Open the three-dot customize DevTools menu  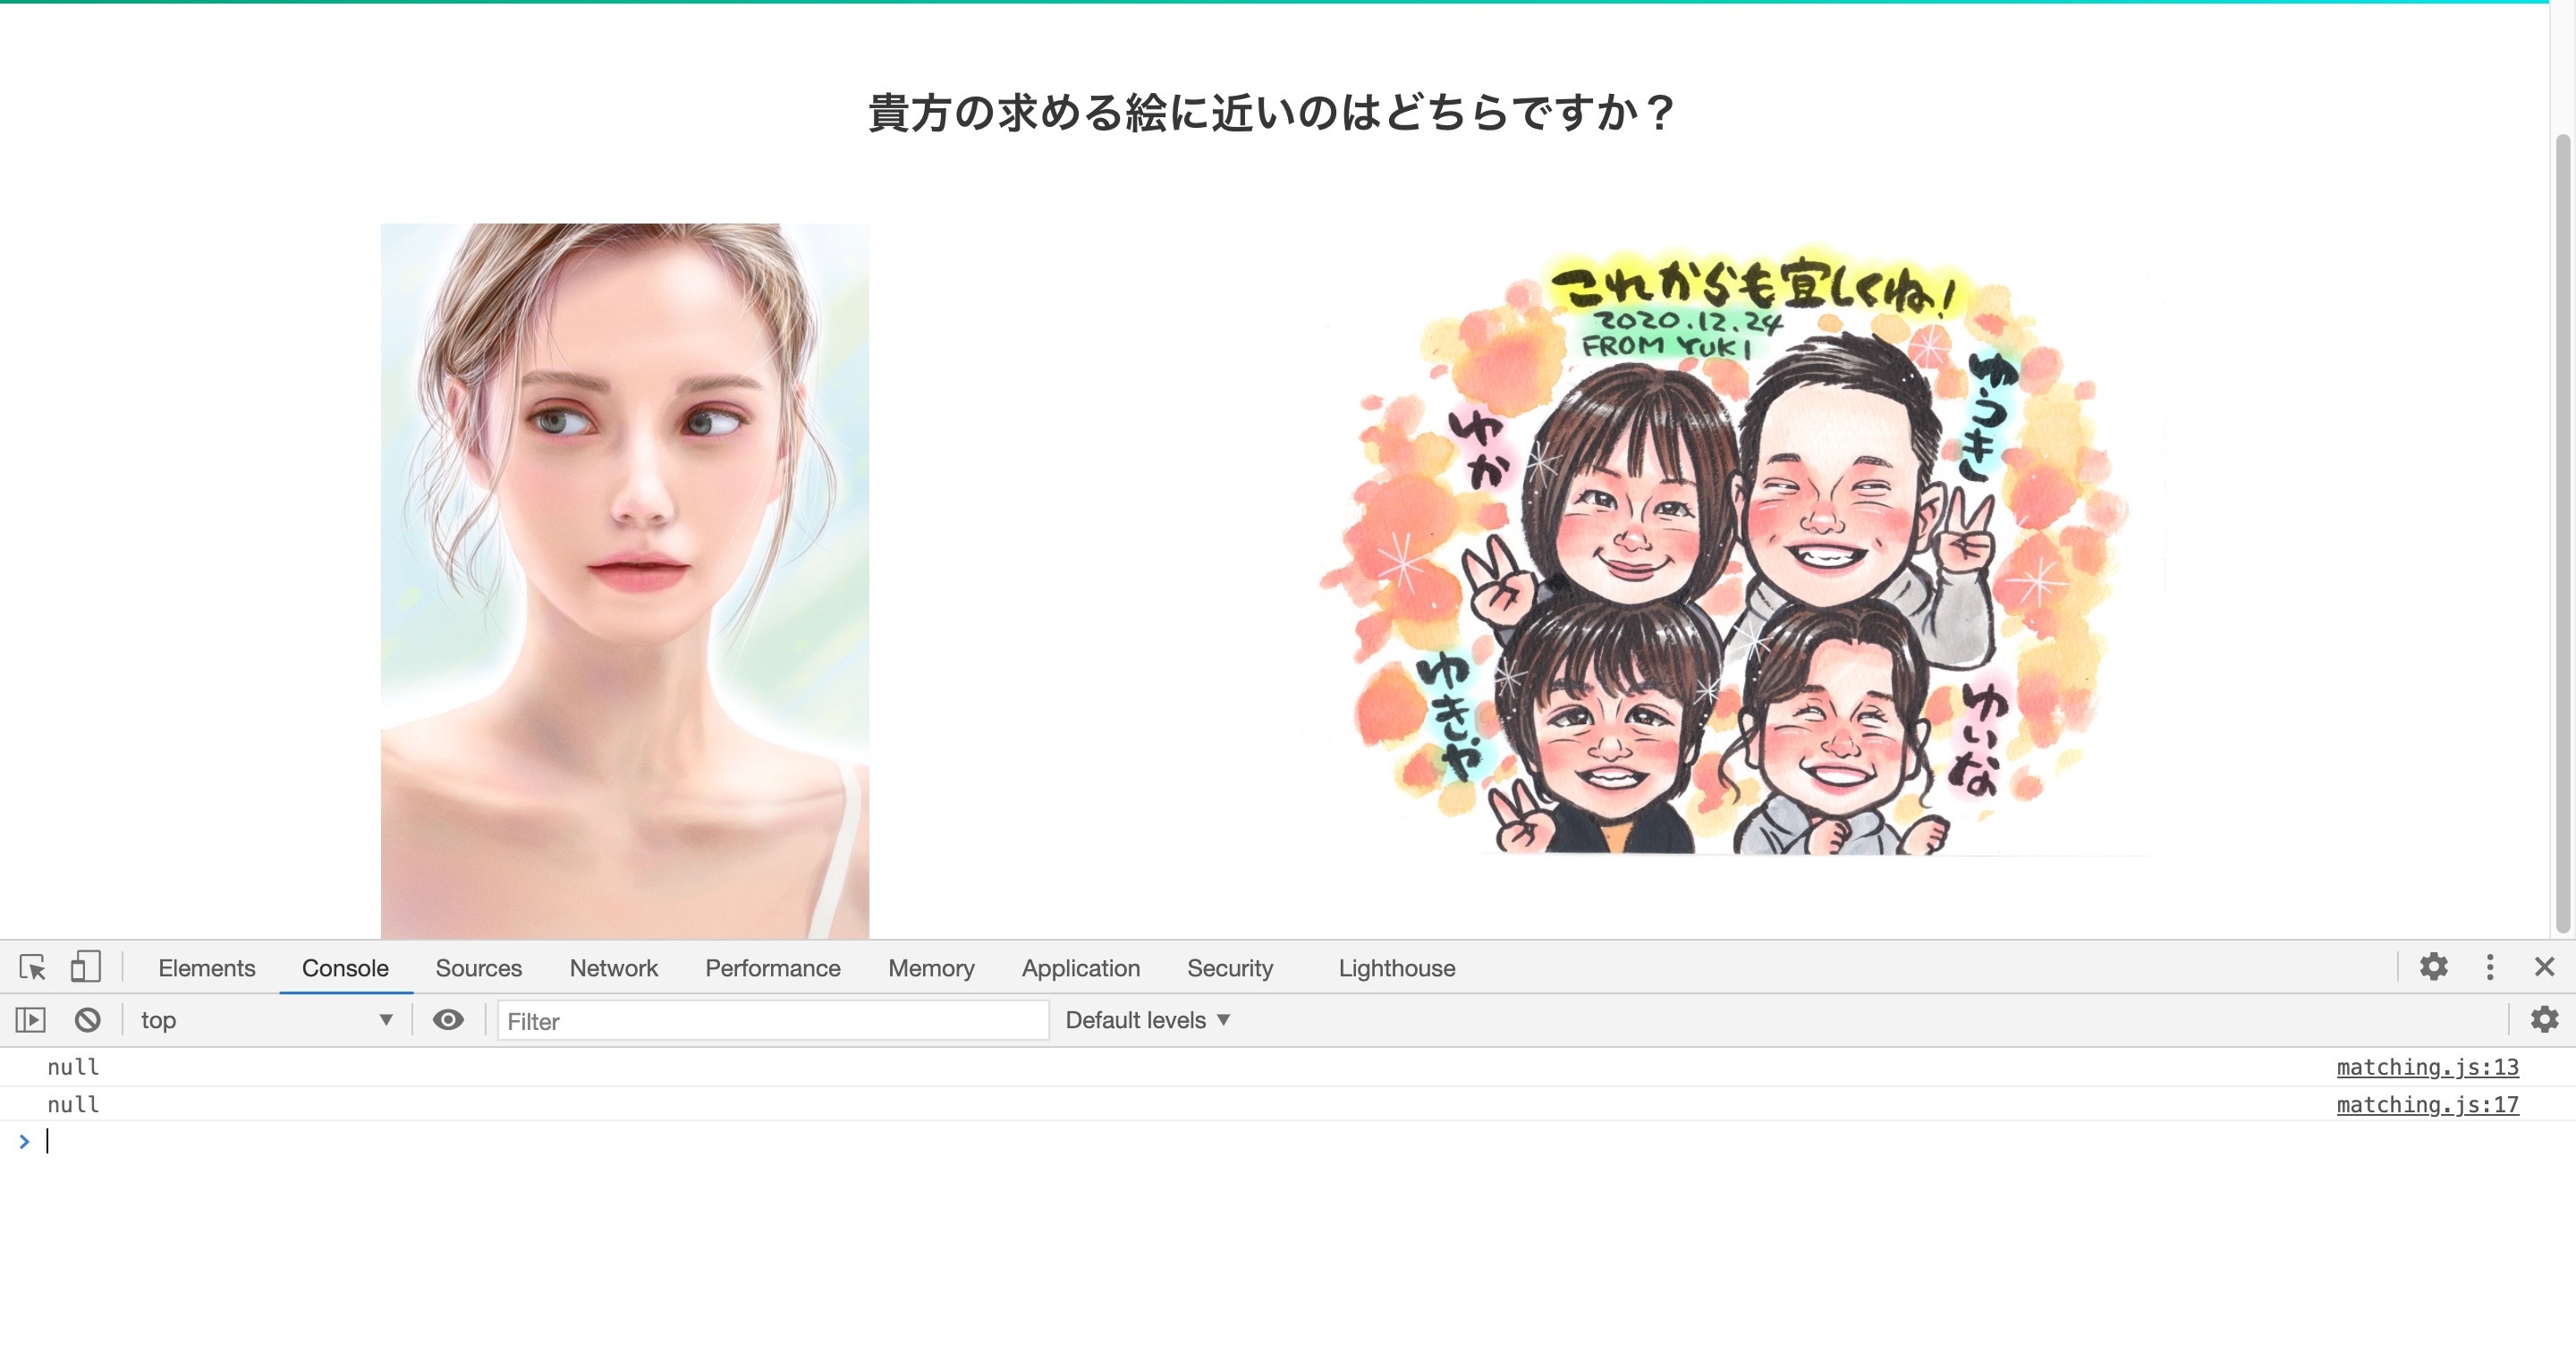click(2490, 967)
